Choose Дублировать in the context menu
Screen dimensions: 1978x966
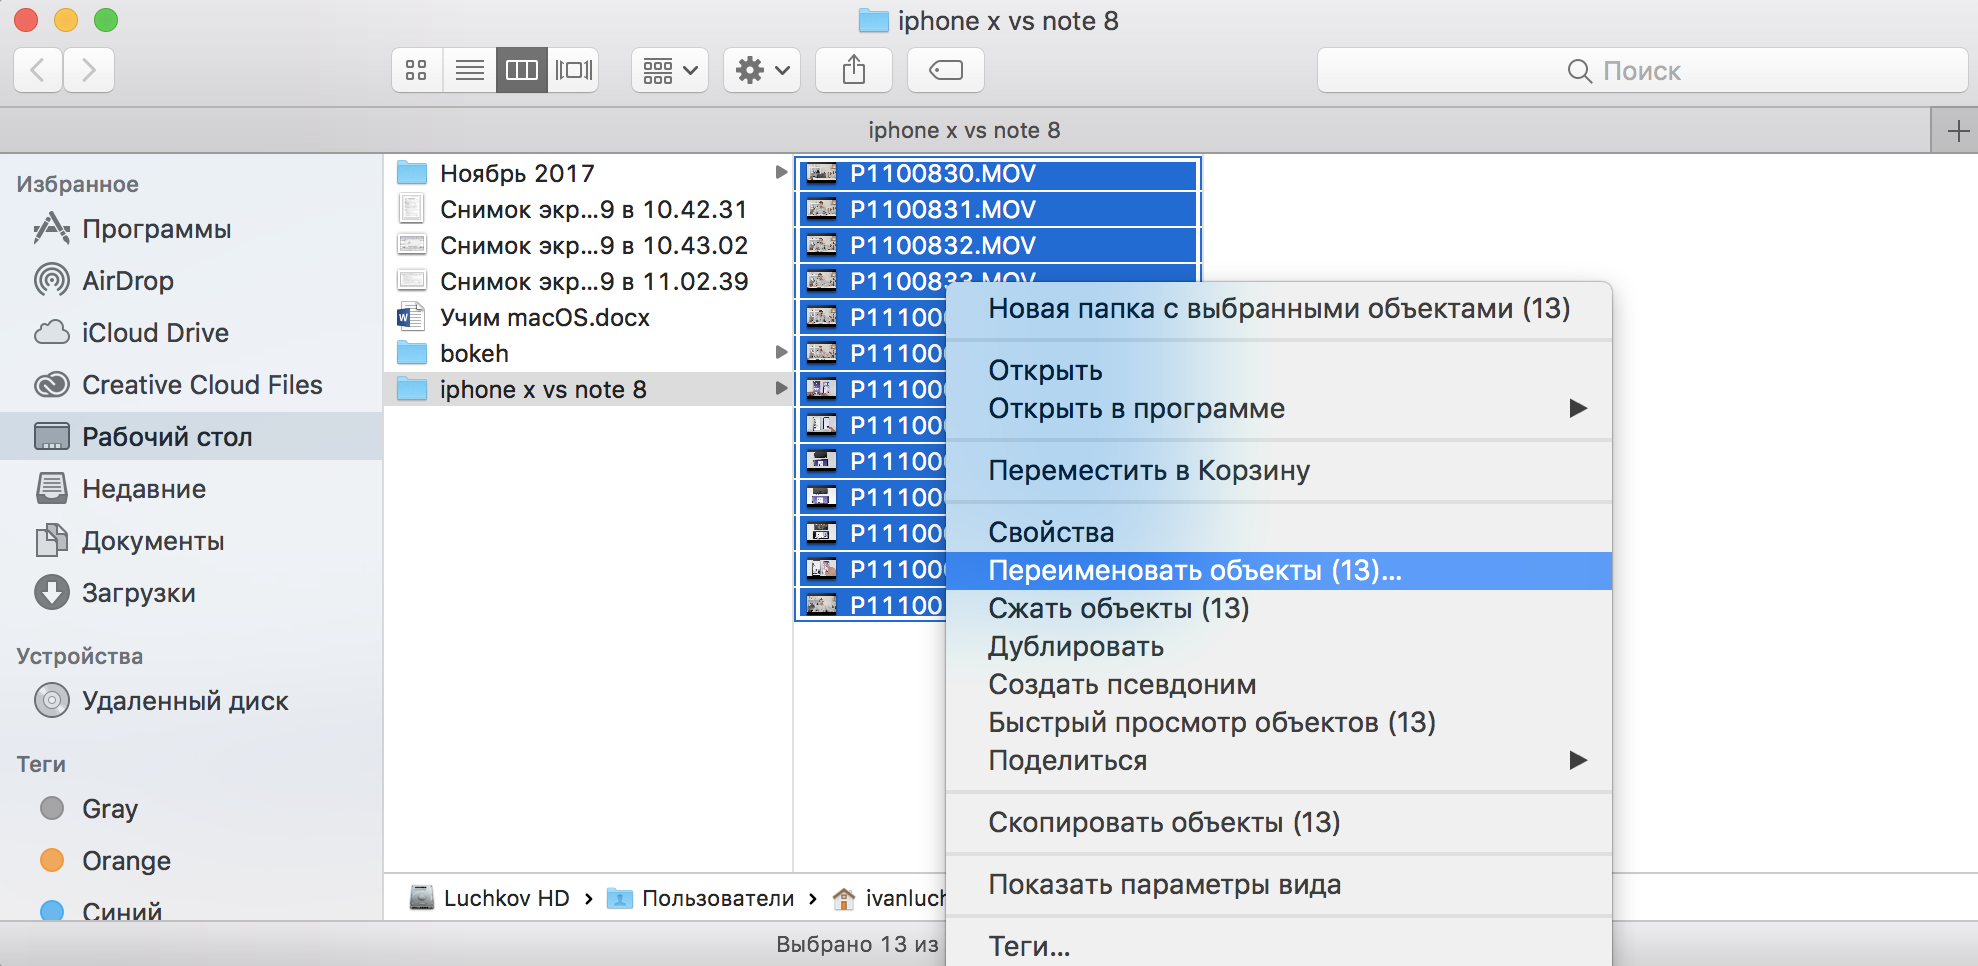tap(1279, 647)
